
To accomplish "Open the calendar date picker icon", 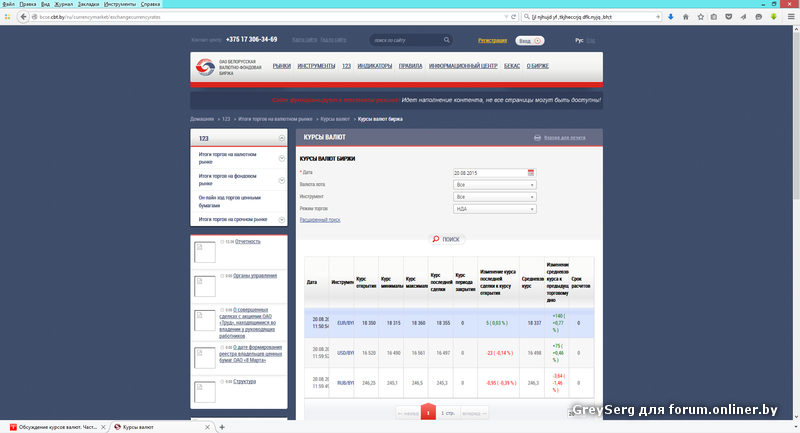I will tap(532, 173).
